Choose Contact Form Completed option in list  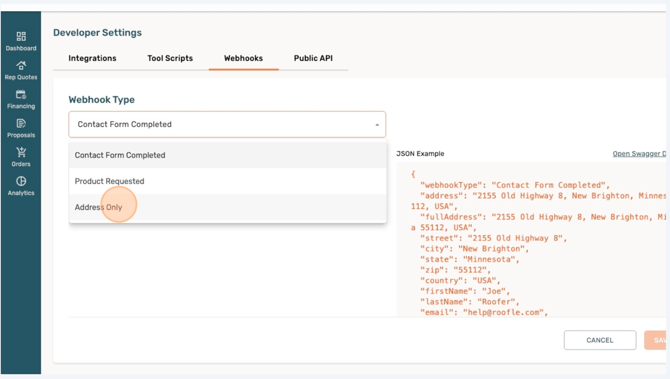(227, 155)
